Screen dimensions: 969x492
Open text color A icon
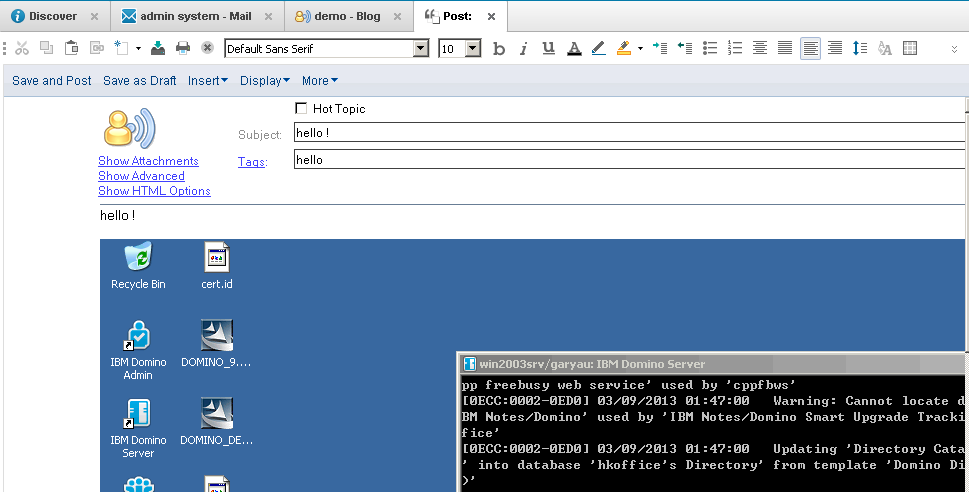tap(574, 48)
